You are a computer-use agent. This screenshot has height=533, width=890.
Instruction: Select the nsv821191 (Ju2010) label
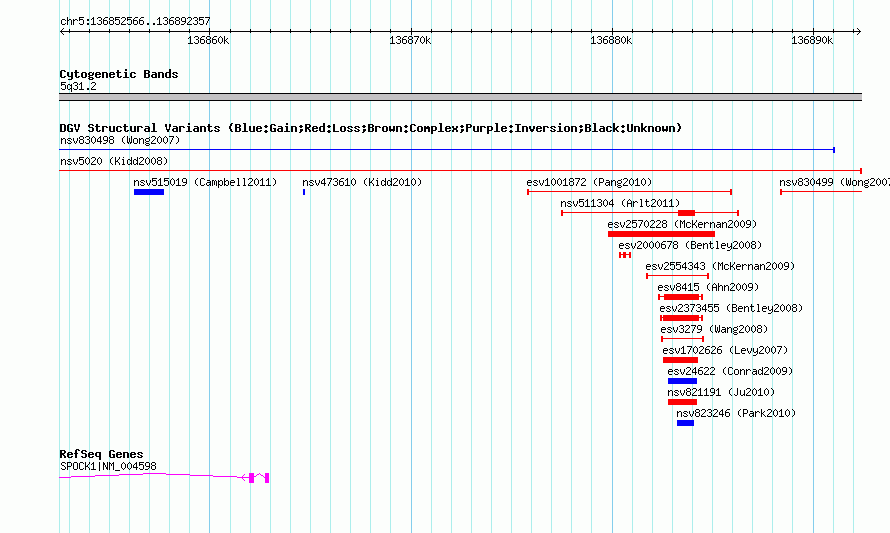pos(721,392)
